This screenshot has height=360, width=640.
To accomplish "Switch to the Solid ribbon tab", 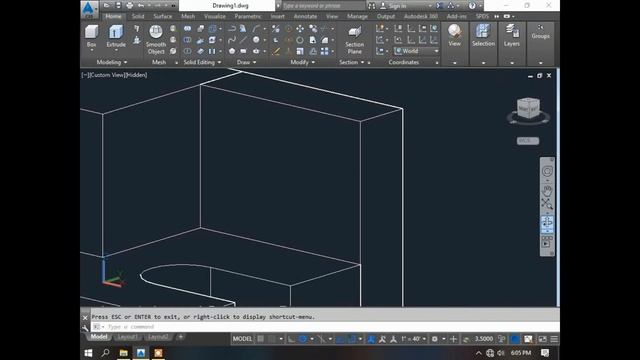I will pos(138,16).
